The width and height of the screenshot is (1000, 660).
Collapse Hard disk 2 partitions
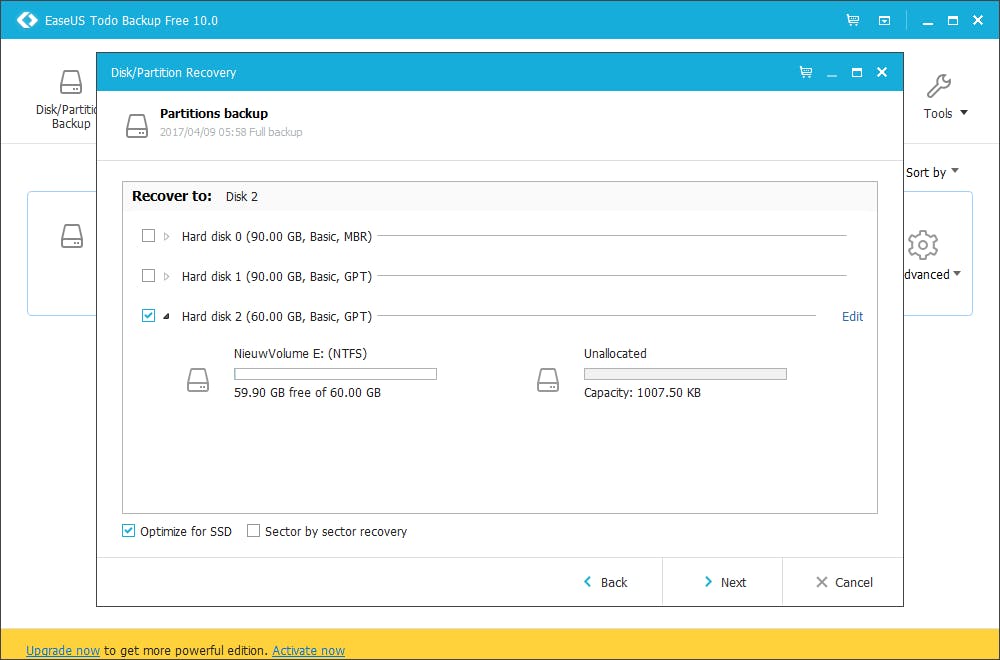[x=166, y=316]
